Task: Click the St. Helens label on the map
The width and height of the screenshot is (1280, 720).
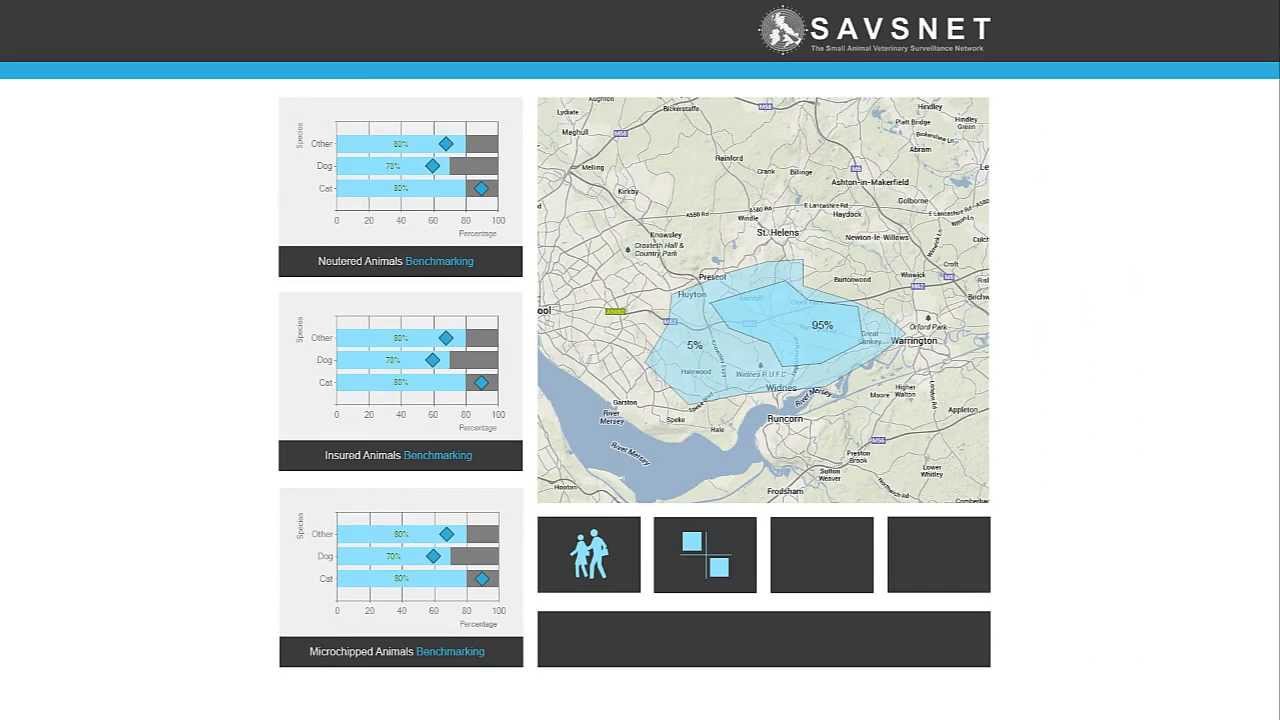Action: [777, 232]
